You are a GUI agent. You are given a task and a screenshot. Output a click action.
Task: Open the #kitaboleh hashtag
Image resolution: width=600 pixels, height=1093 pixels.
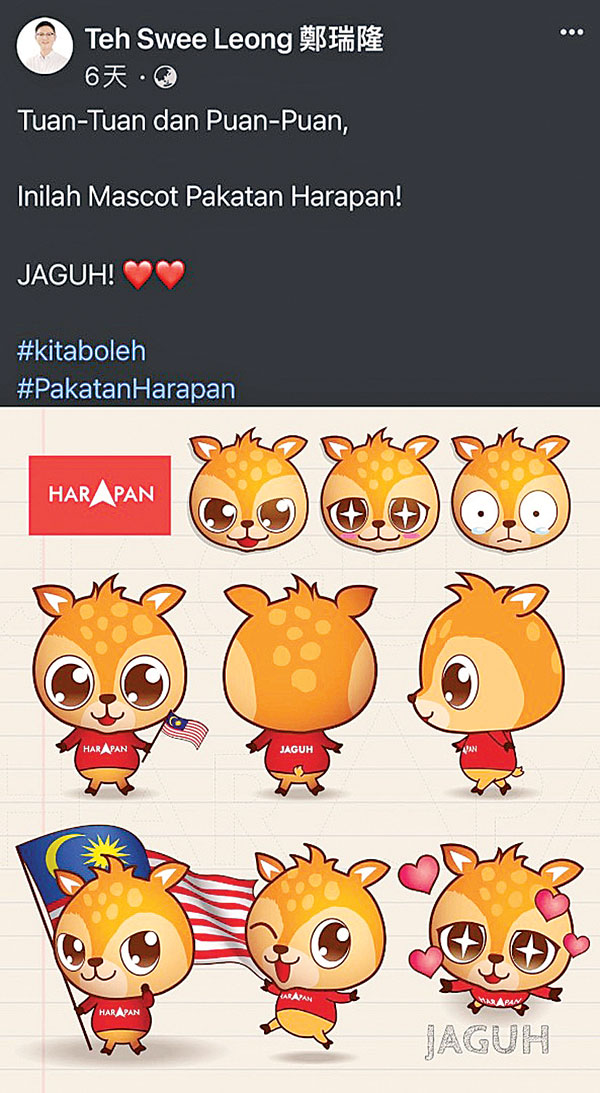pyautogui.click(x=82, y=351)
